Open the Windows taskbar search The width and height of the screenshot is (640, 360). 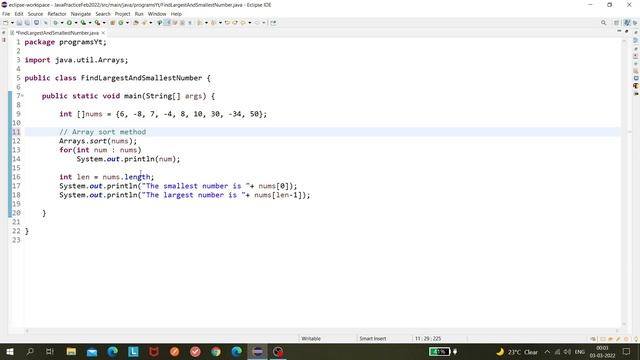pos(30,351)
